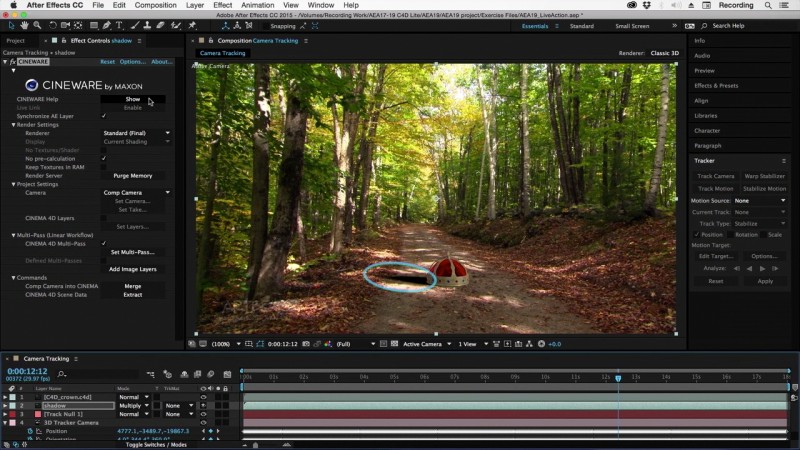Select the Type tool
This screenshot has height=450, width=800.
click(x=119, y=26)
